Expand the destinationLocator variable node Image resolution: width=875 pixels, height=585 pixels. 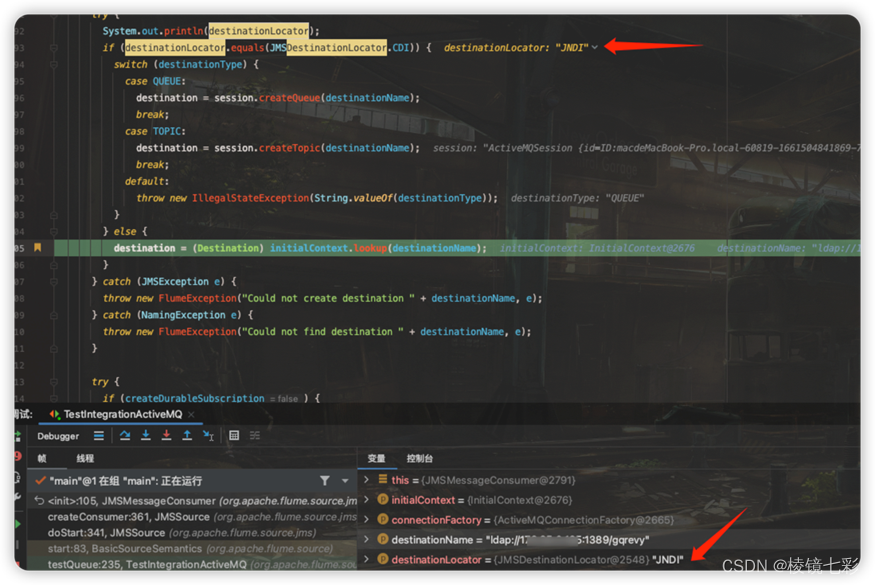(x=366, y=559)
